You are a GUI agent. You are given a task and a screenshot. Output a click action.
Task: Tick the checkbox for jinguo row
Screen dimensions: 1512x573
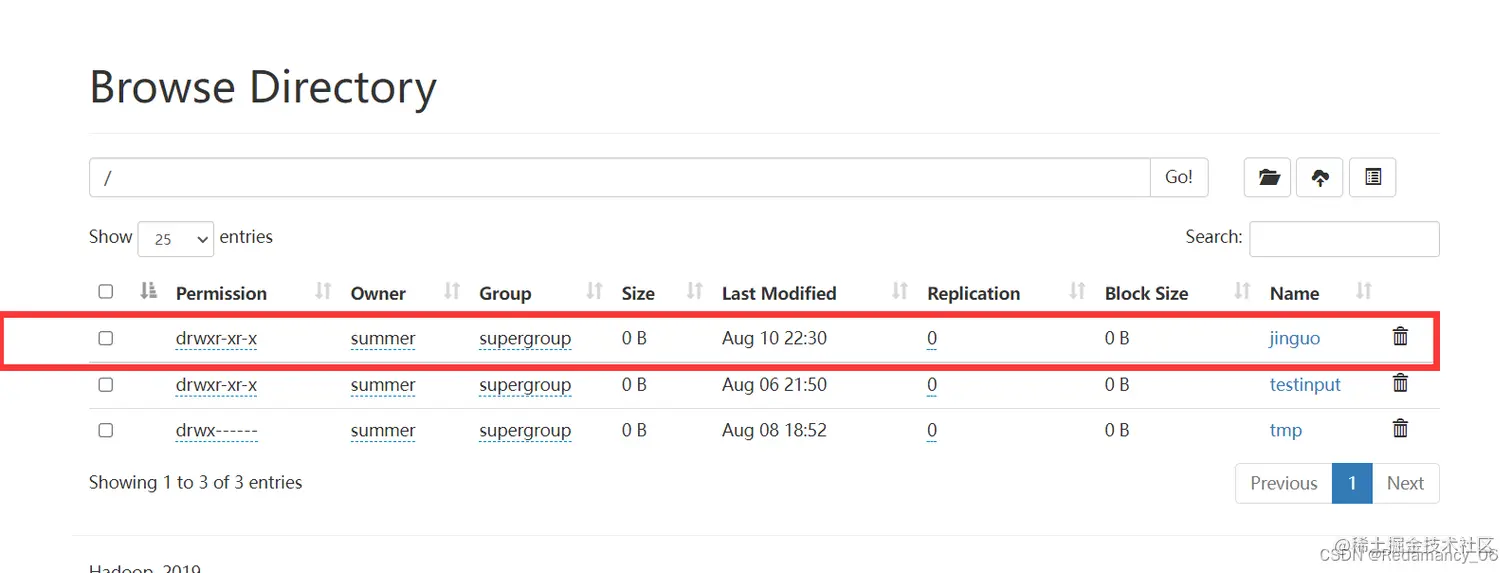pos(106,338)
